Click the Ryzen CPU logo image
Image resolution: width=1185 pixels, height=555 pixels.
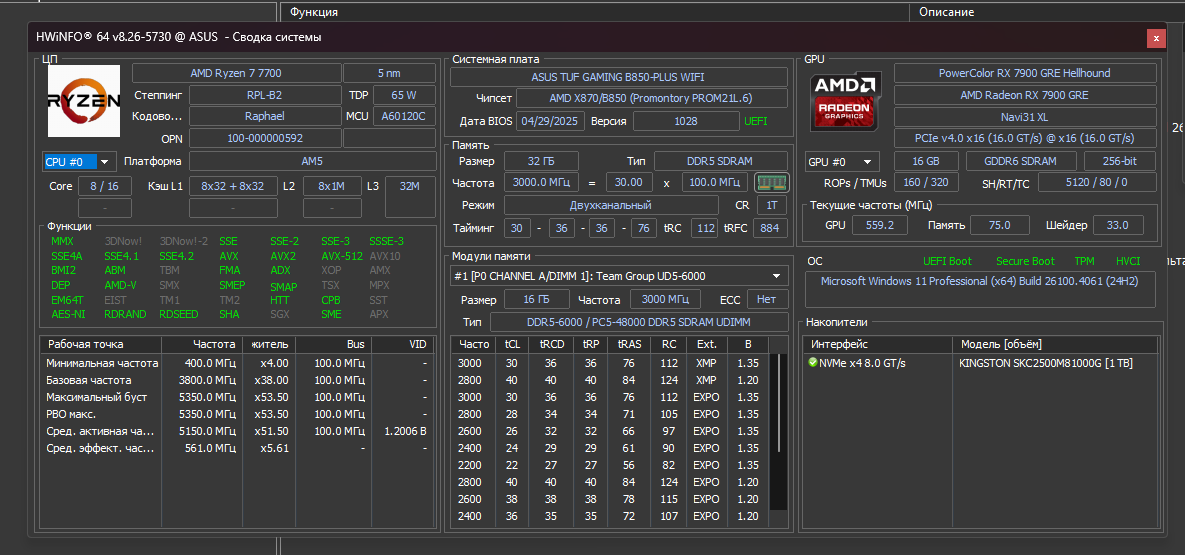pyautogui.click(x=84, y=101)
